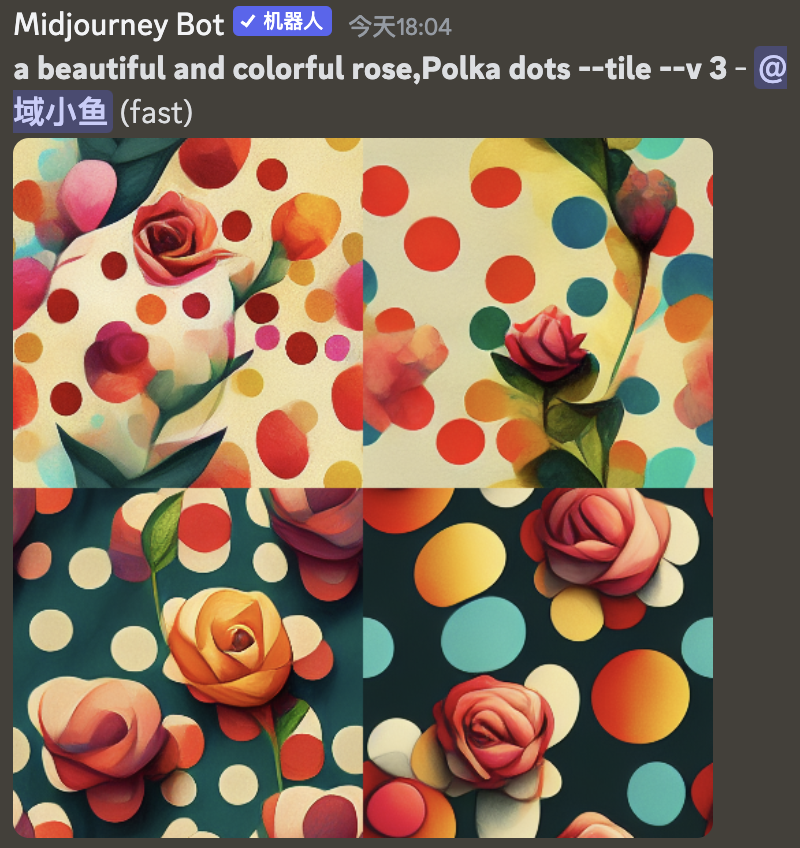Click the large orange gradient dot
Viewport: 800px width, 848px height.
(640, 697)
